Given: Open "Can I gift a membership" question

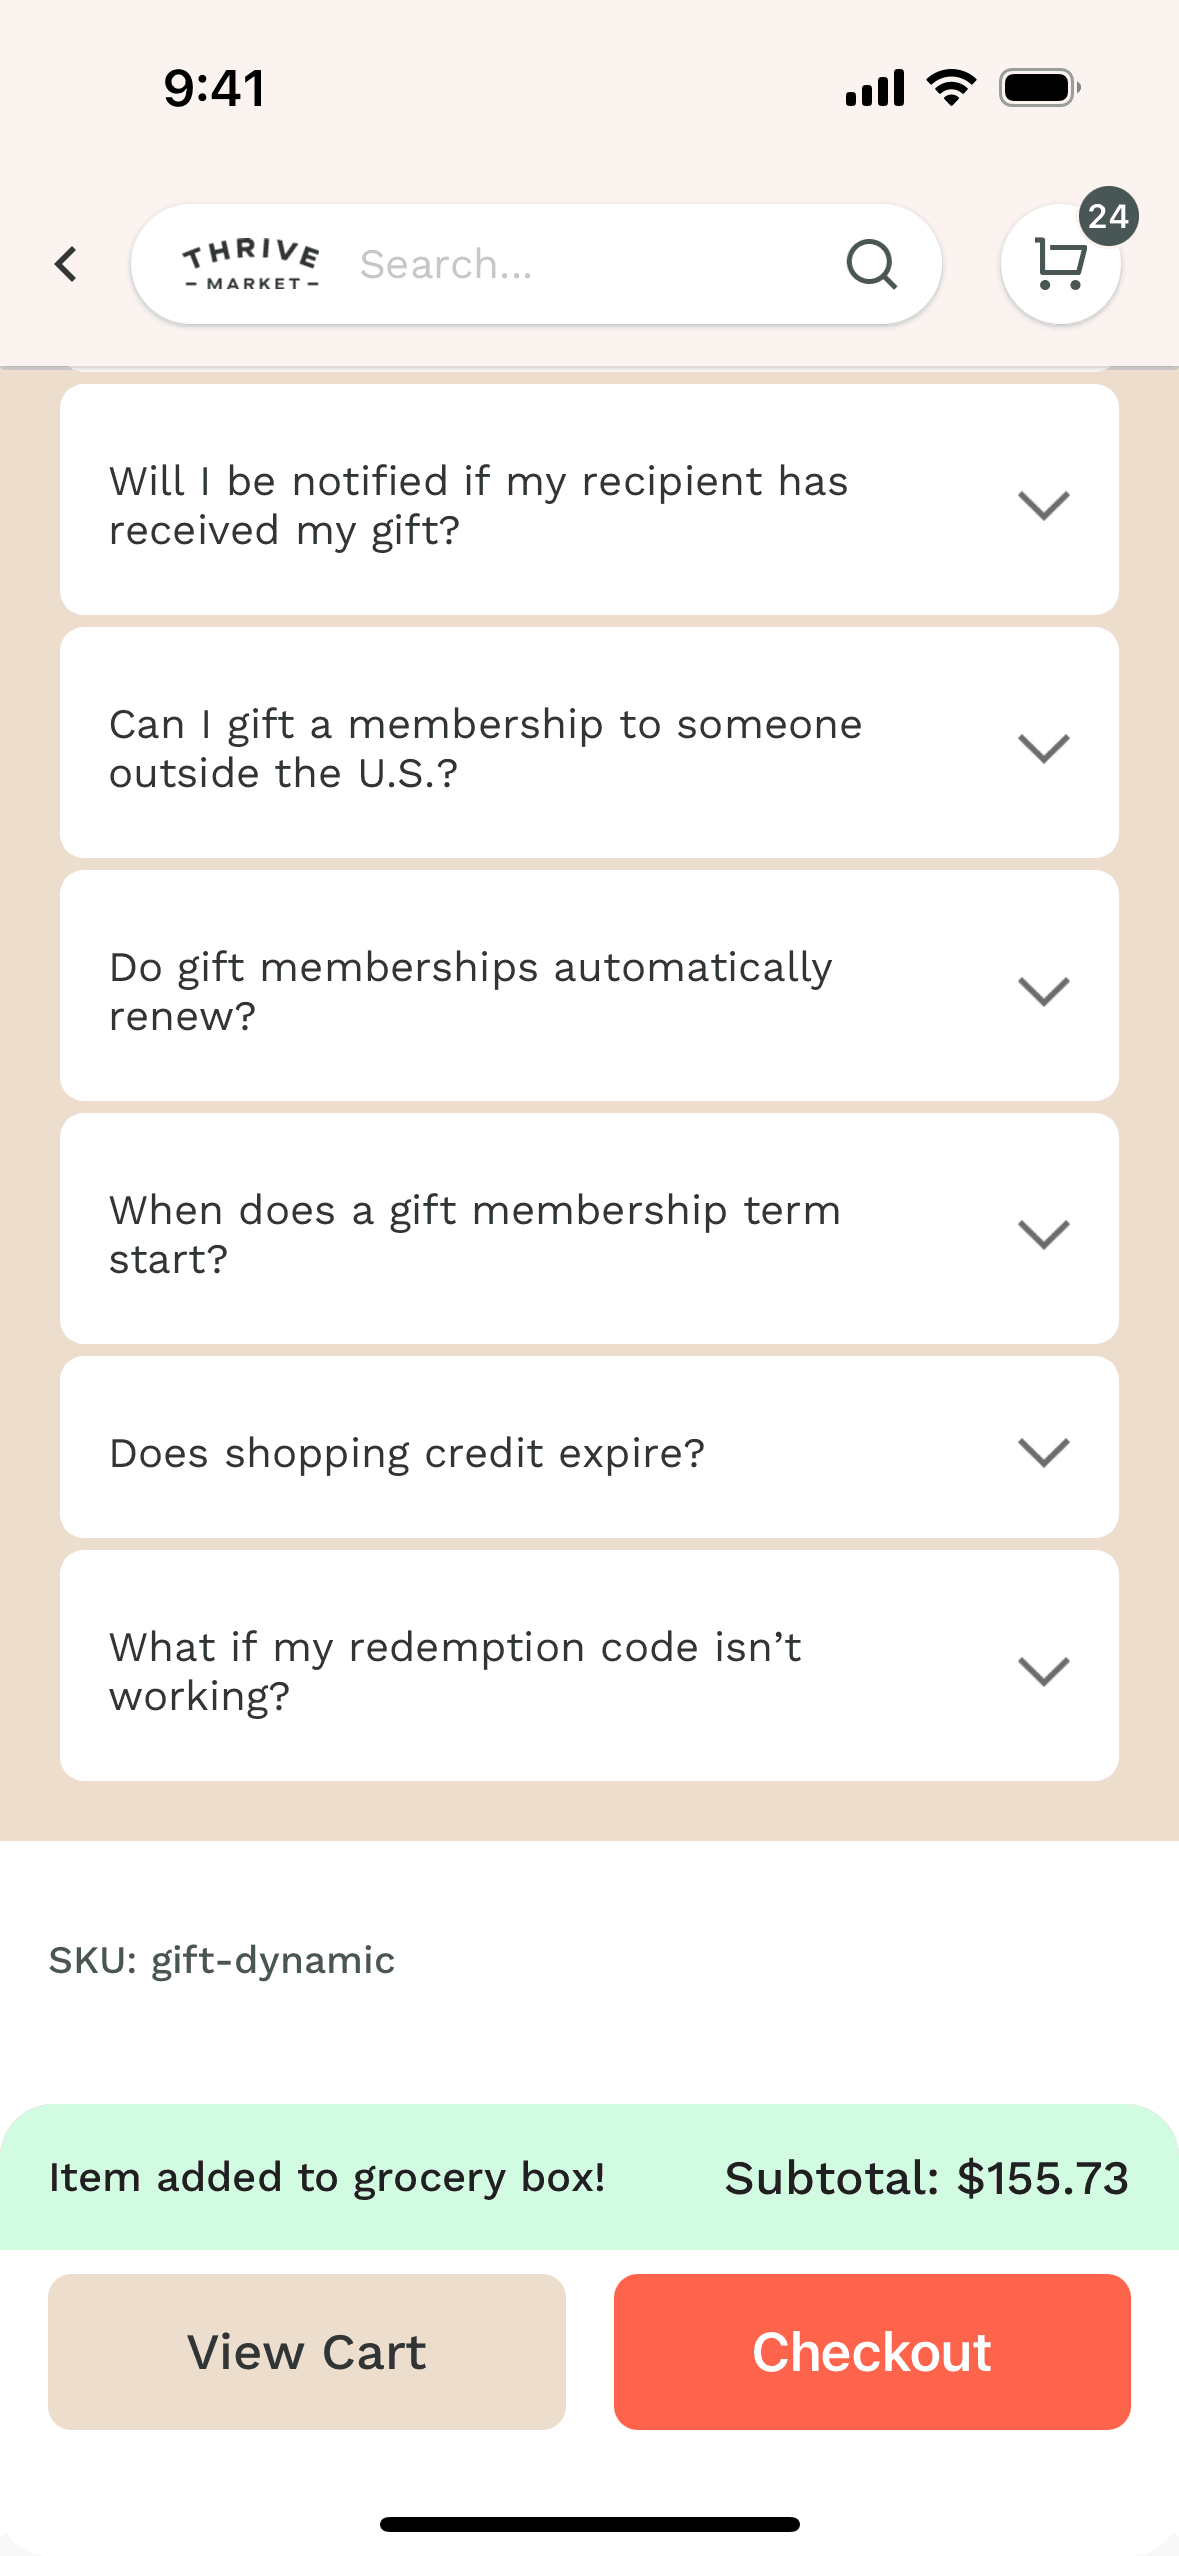Looking at the screenshot, I should (x=485, y=748).
